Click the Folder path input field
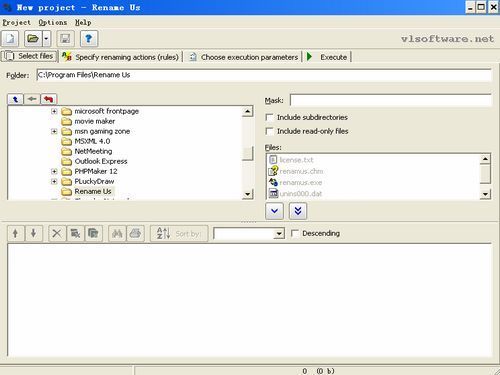500x375 pixels. [x=264, y=75]
